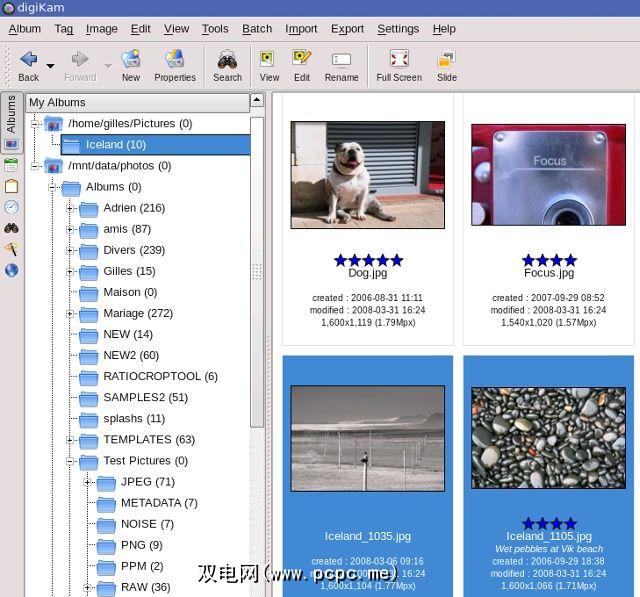
Task: Start the Slide show
Action: tap(447, 60)
